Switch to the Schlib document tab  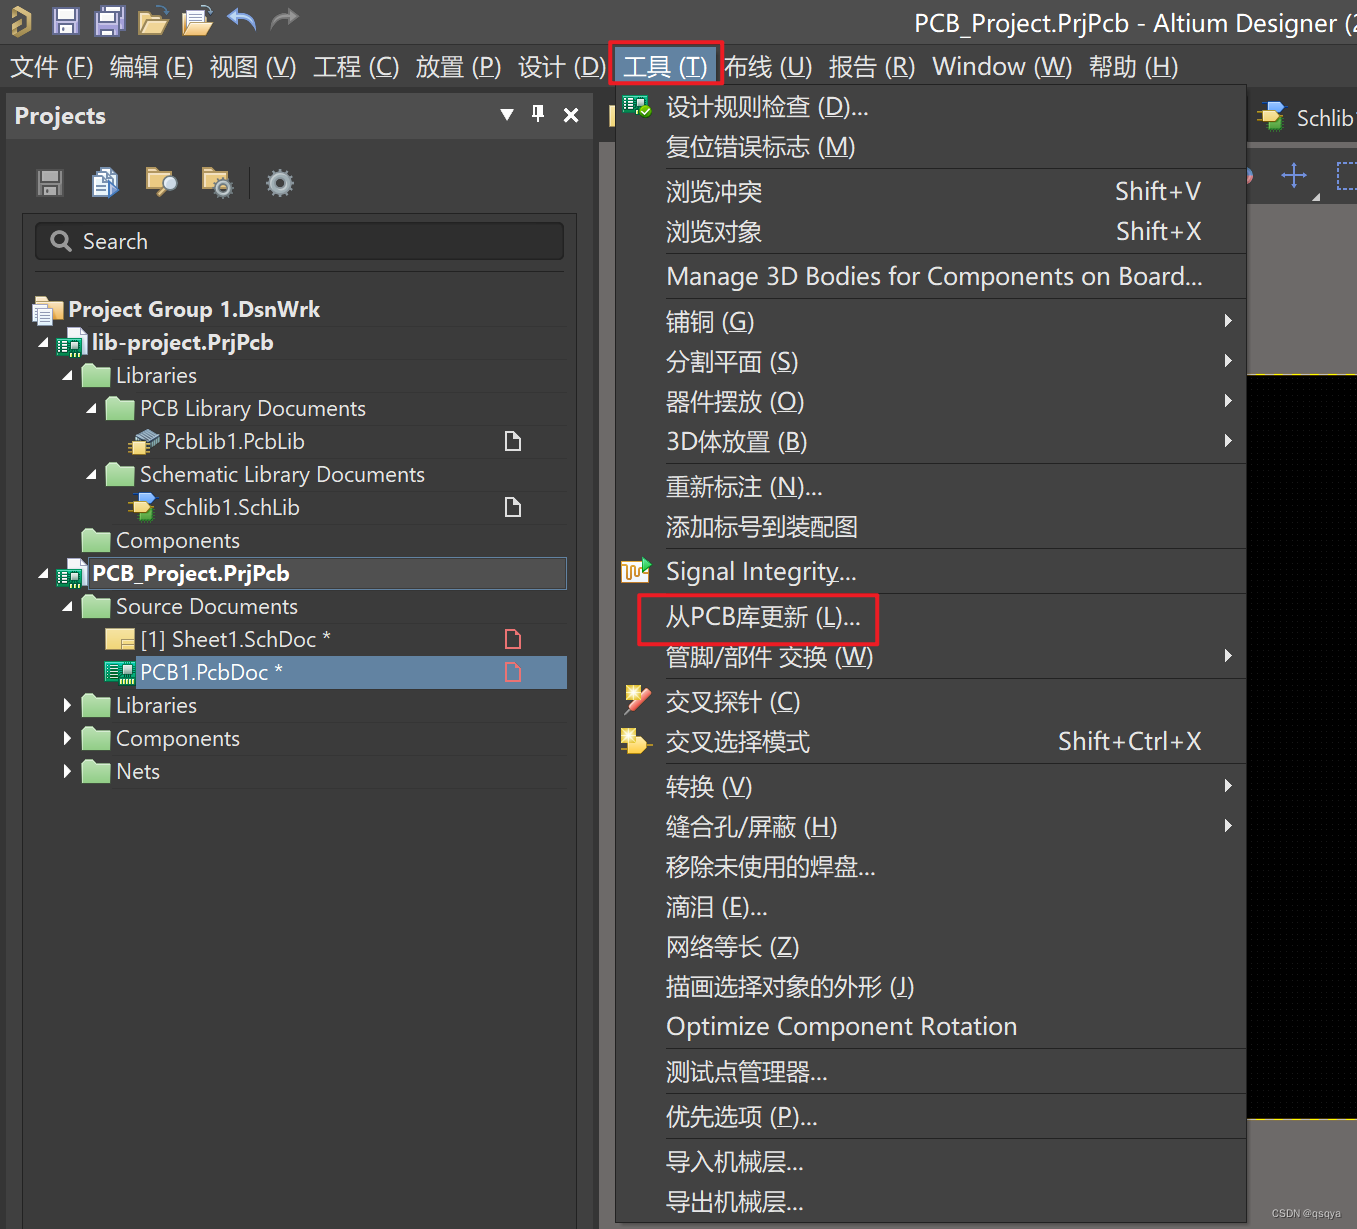pyautogui.click(x=1306, y=117)
